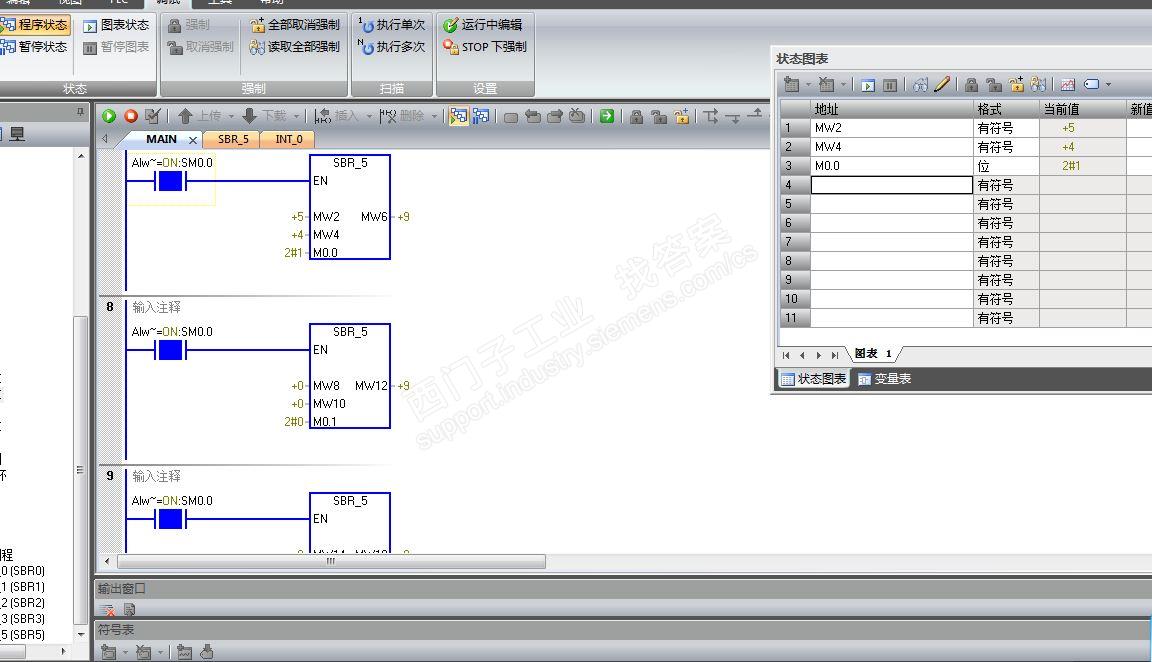
Task: Click 执行多次 scan button
Action: (392, 47)
